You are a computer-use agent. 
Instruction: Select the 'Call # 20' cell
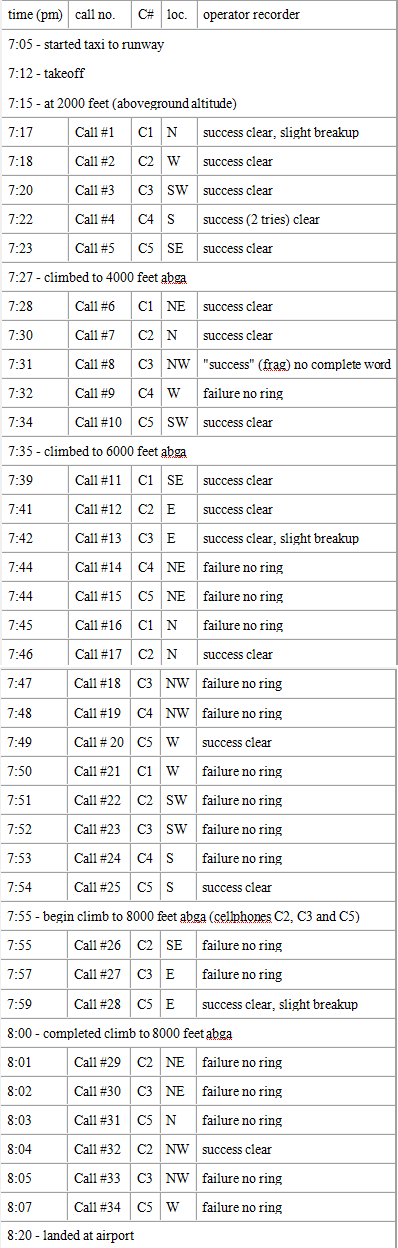(99, 742)
